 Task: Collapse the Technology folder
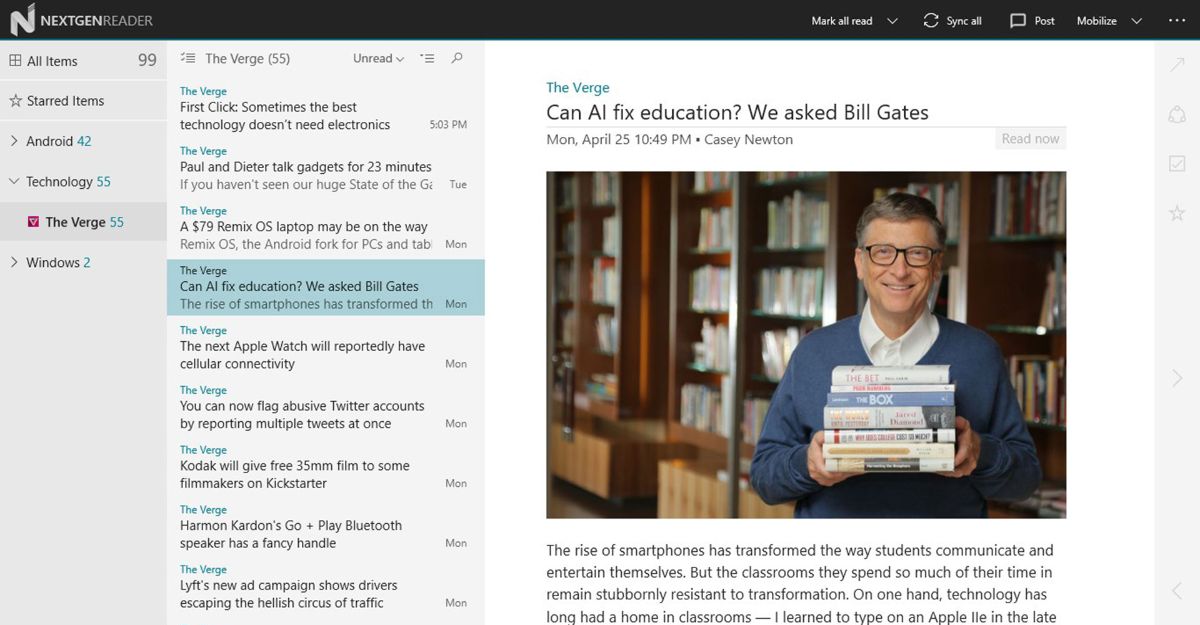[x=14, y=182]
